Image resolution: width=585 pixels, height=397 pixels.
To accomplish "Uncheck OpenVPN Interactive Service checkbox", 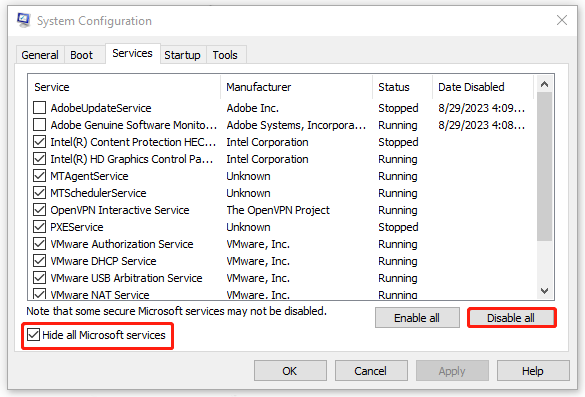I will [40, 210].
